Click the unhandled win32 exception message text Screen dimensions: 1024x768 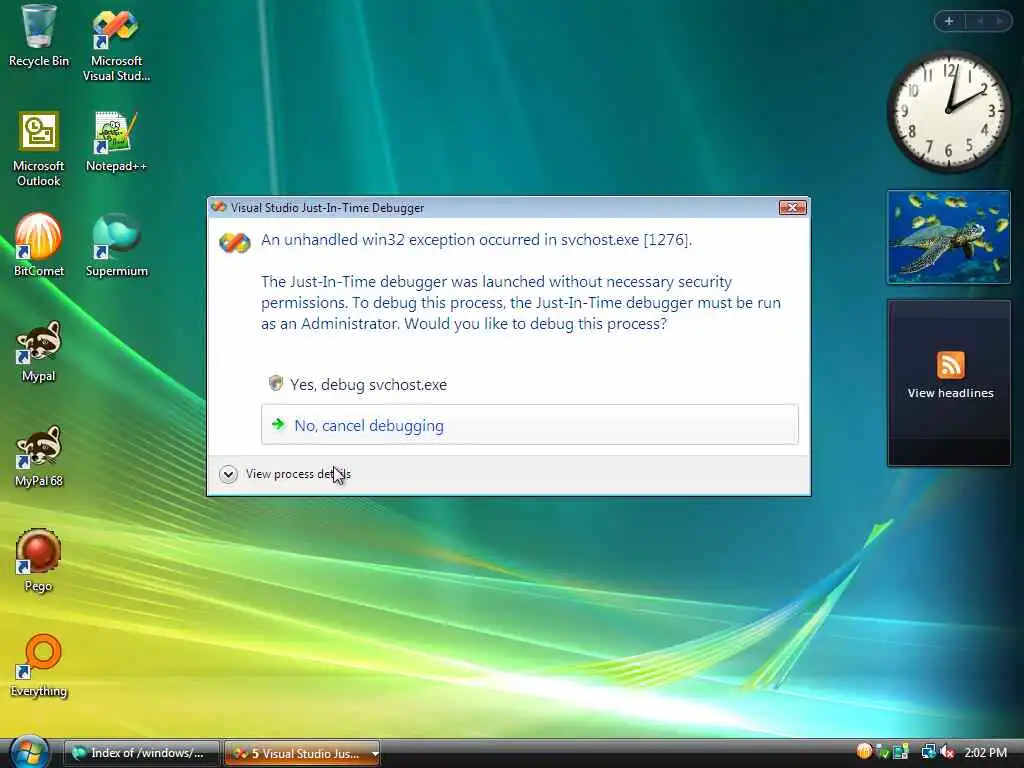coord(476,240)
